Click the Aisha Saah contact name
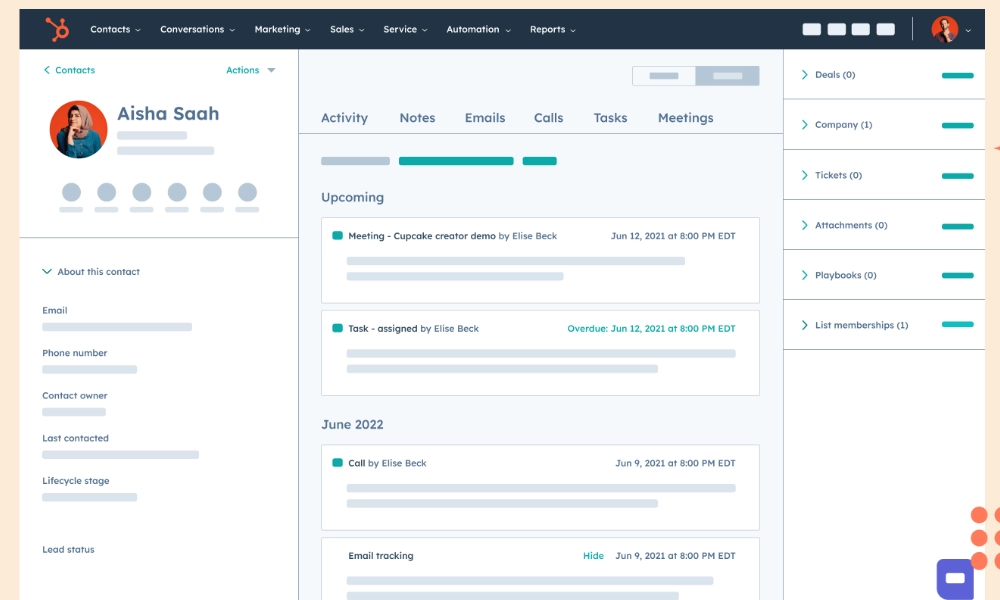 pyautogui.click(x=168, y=113)
